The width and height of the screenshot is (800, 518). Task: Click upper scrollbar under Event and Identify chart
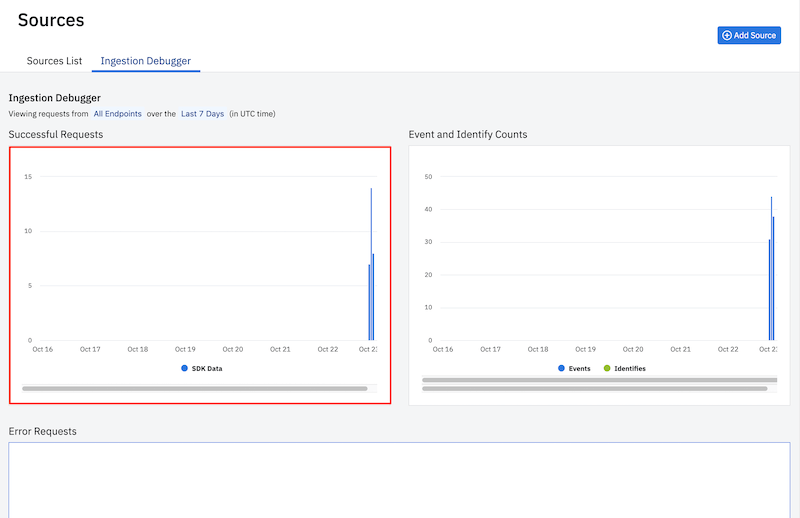coord(599,380)
